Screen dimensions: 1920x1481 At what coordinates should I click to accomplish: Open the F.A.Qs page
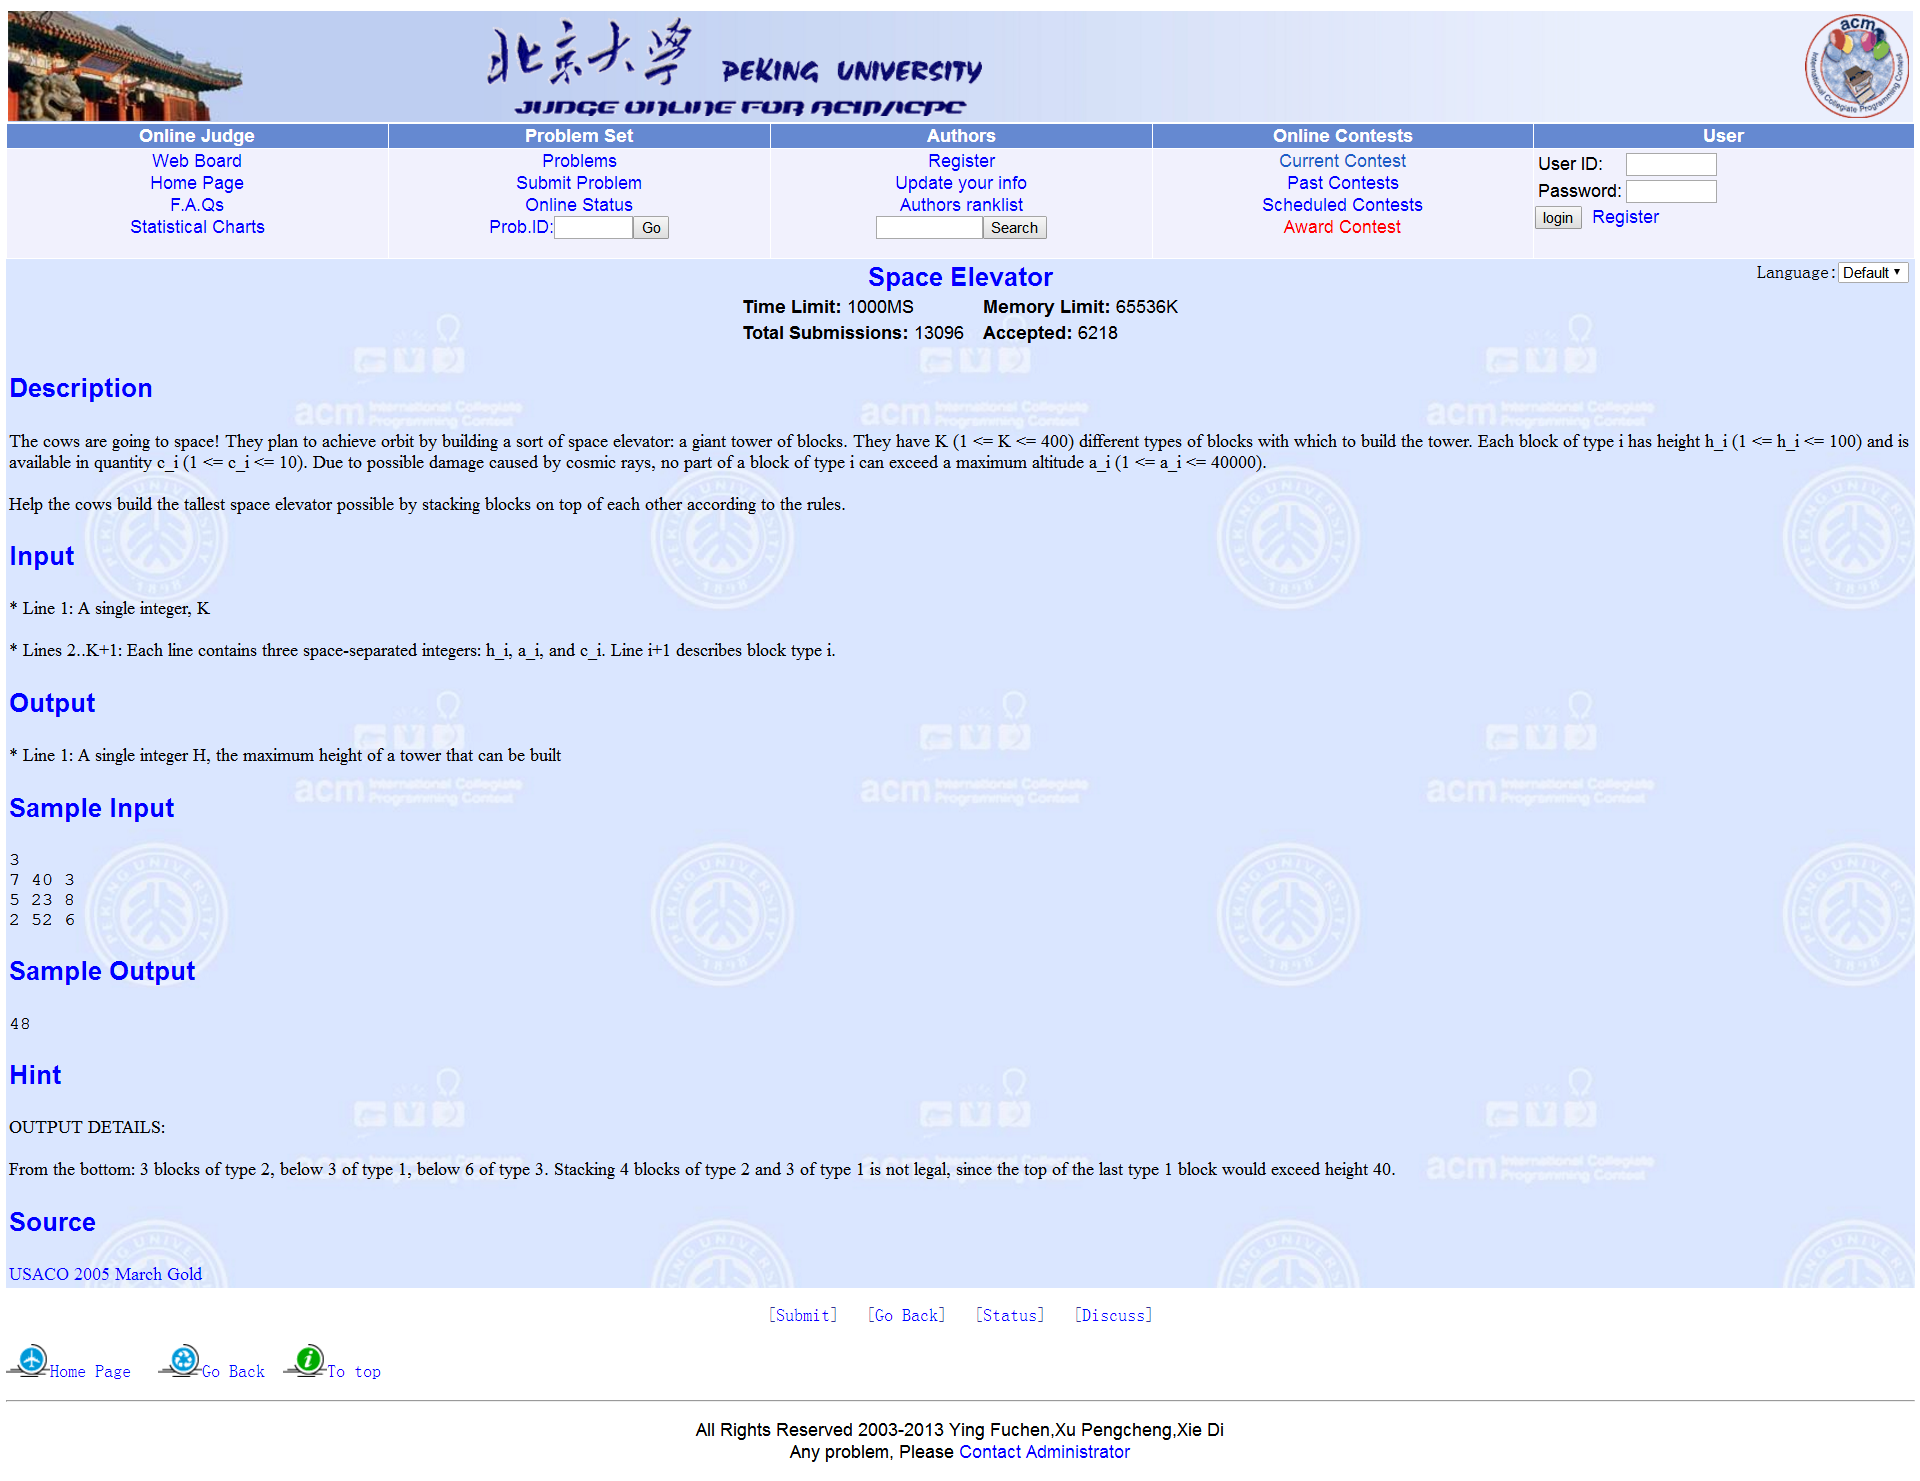[197, 205]
